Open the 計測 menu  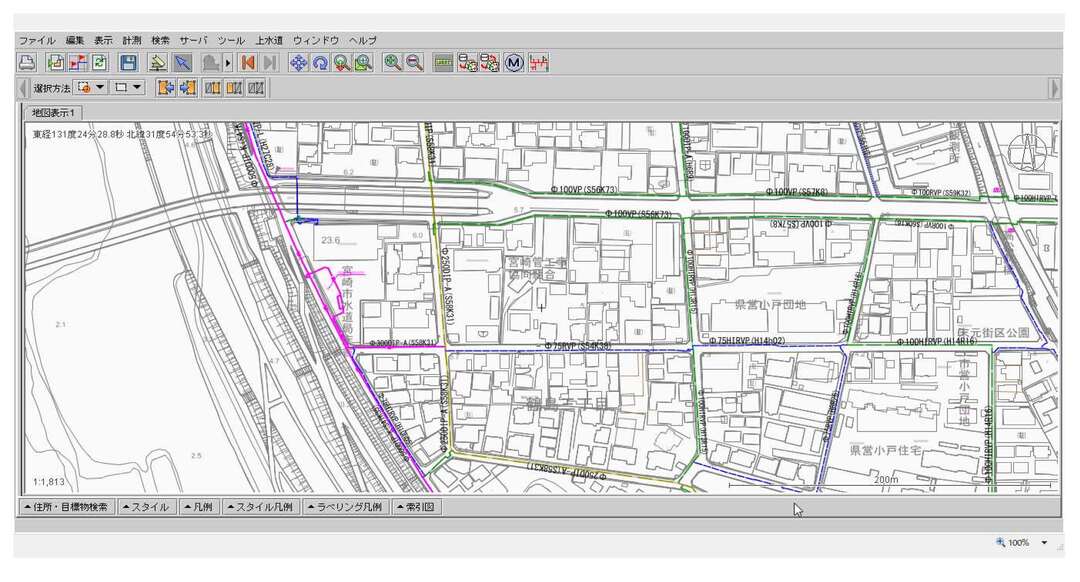click(x=132, y=41)
